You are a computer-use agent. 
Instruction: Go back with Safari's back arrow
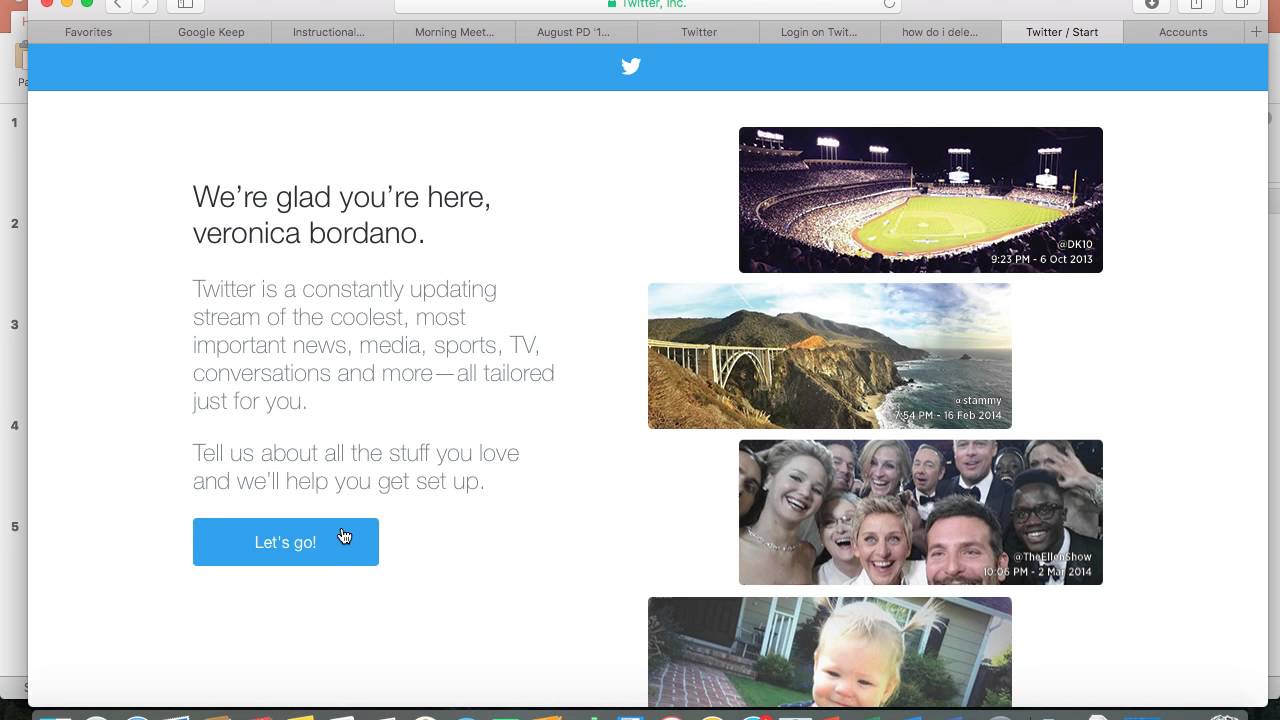118,4
